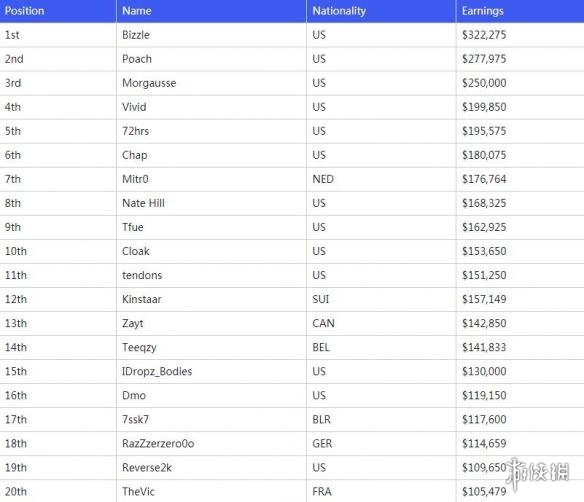
Task: Select the name Morgausse
Action: point(149,83)
